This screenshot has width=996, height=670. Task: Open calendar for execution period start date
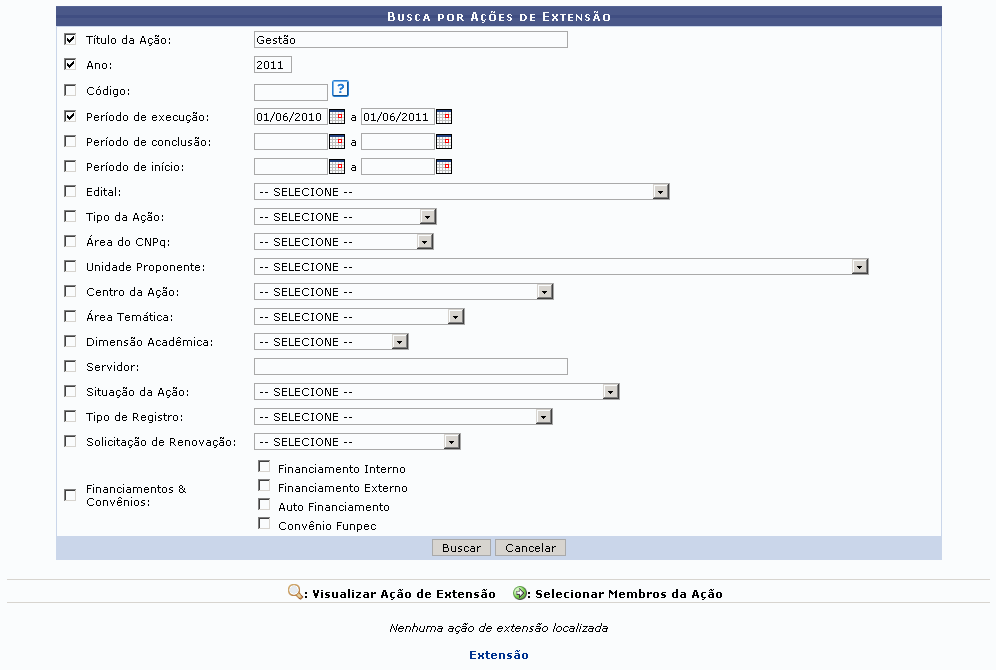337,117
